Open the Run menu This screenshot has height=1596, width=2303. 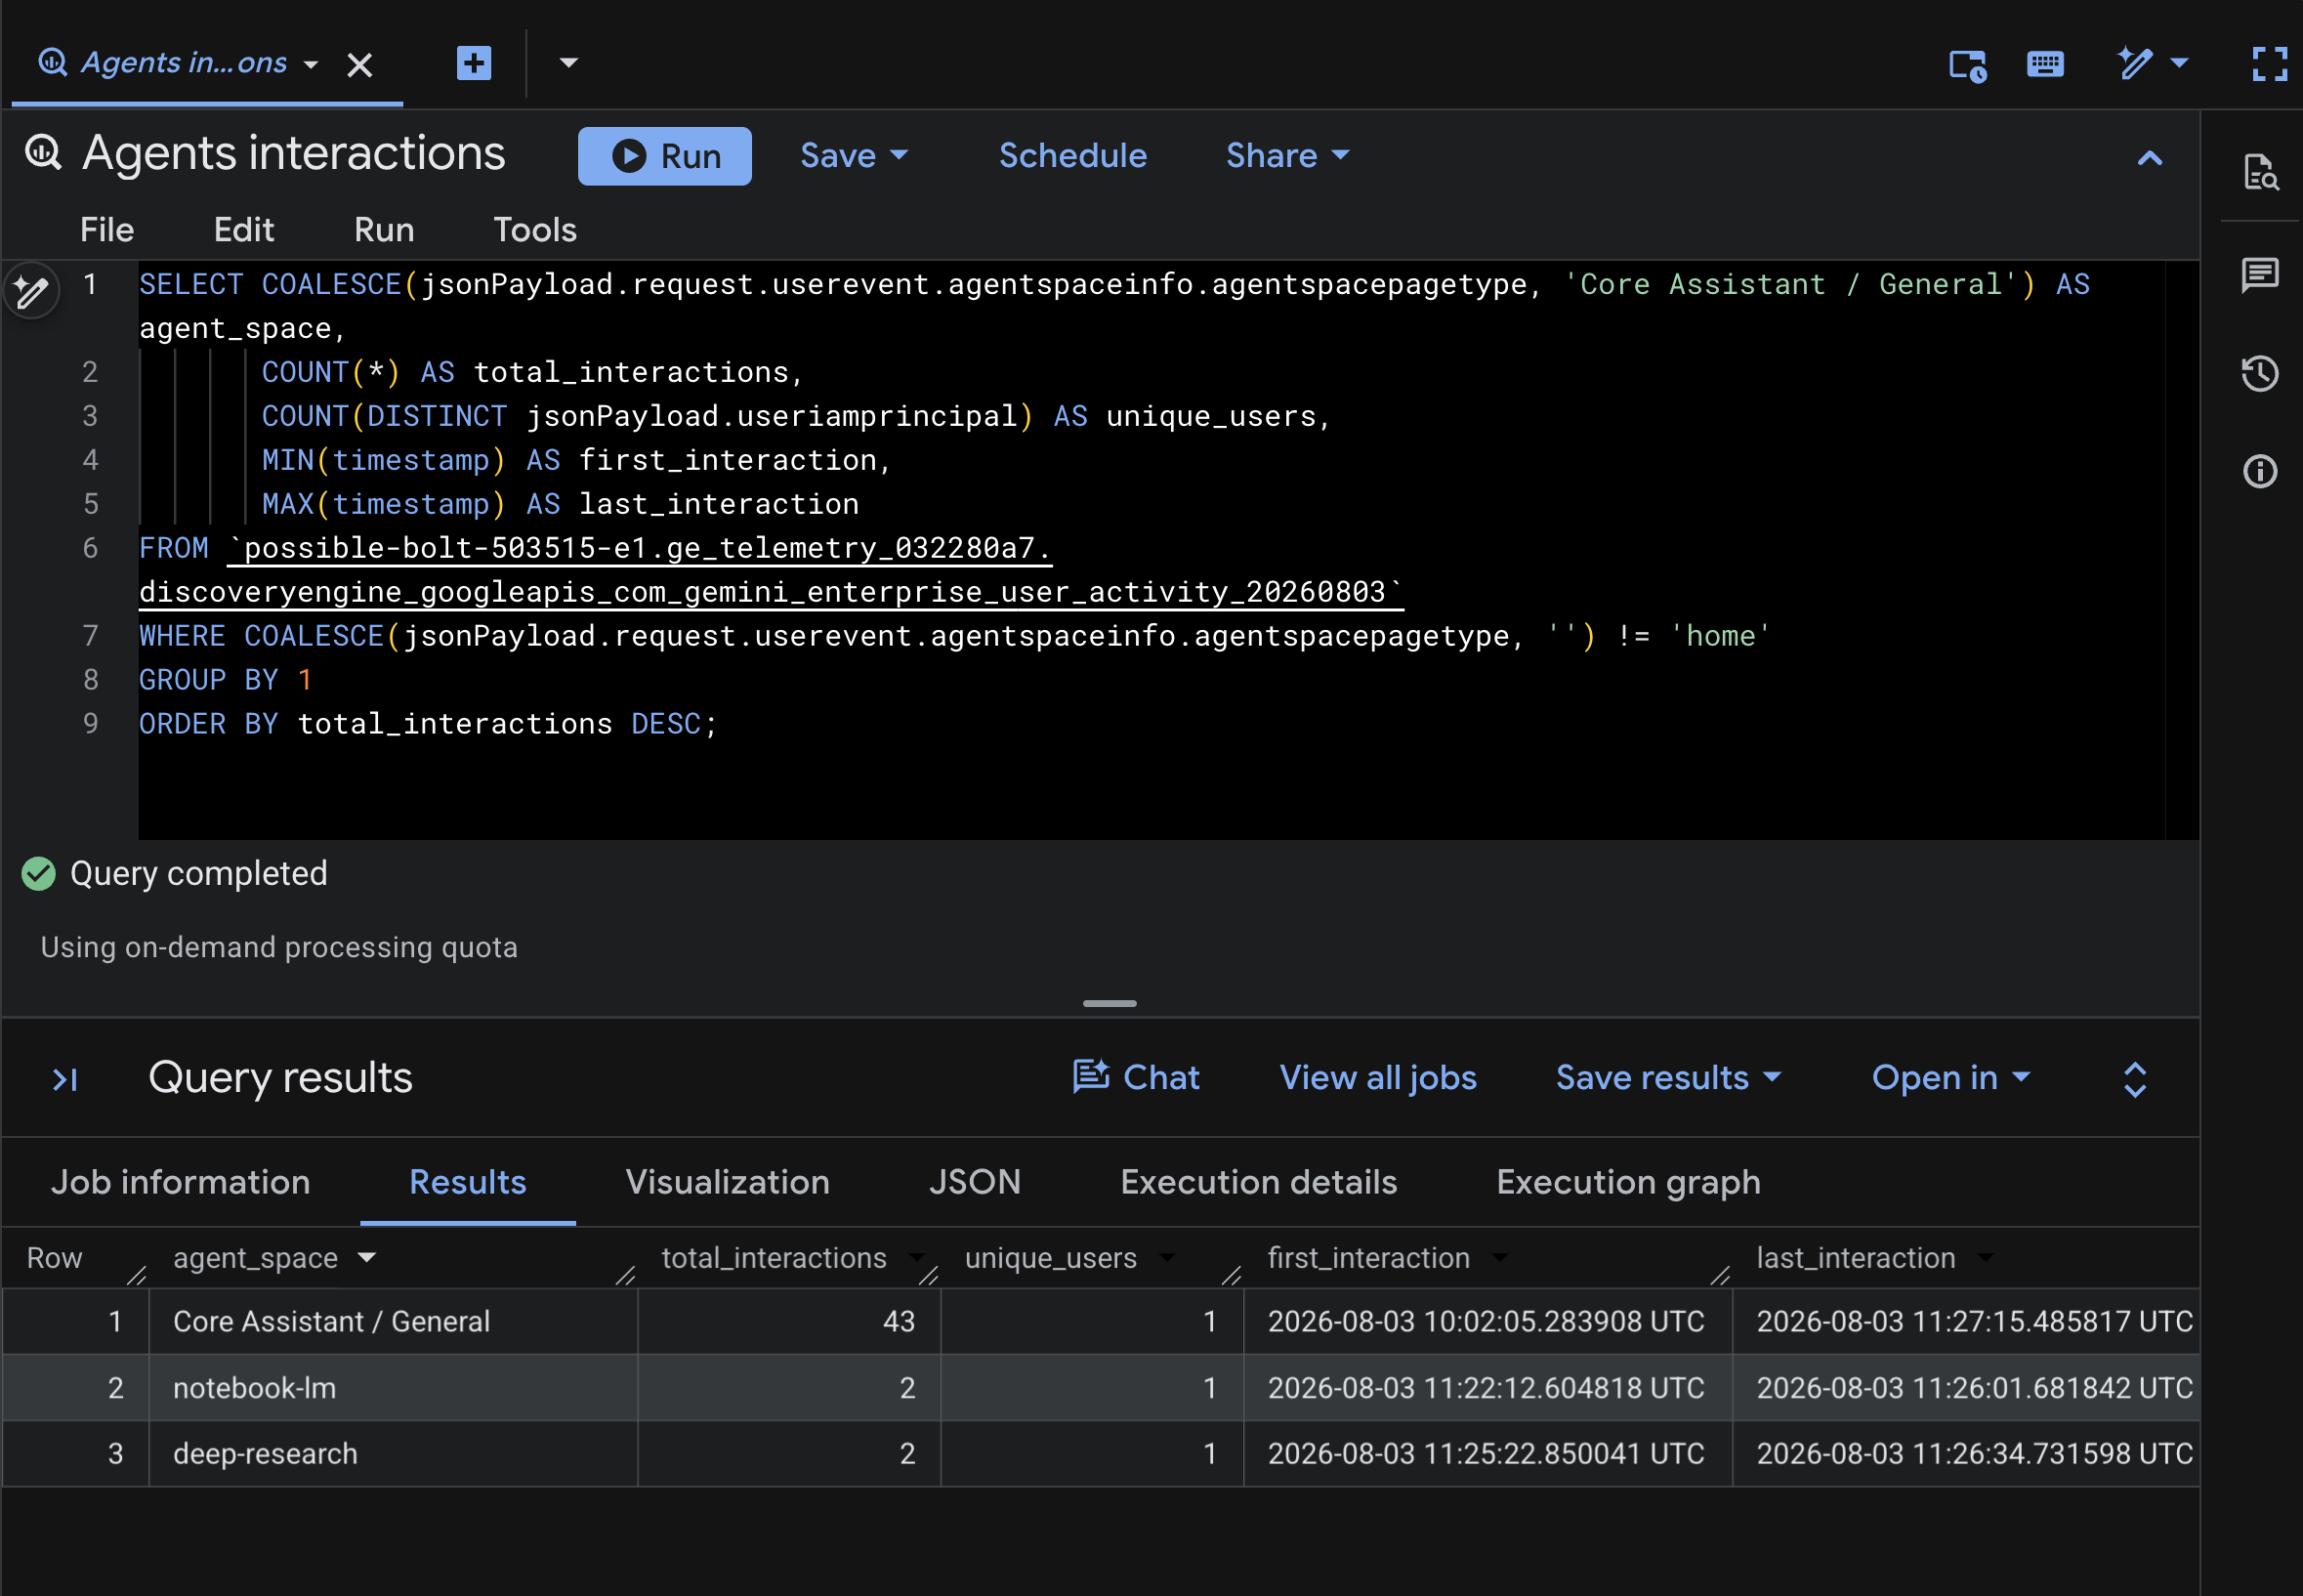tap(383, 230)
